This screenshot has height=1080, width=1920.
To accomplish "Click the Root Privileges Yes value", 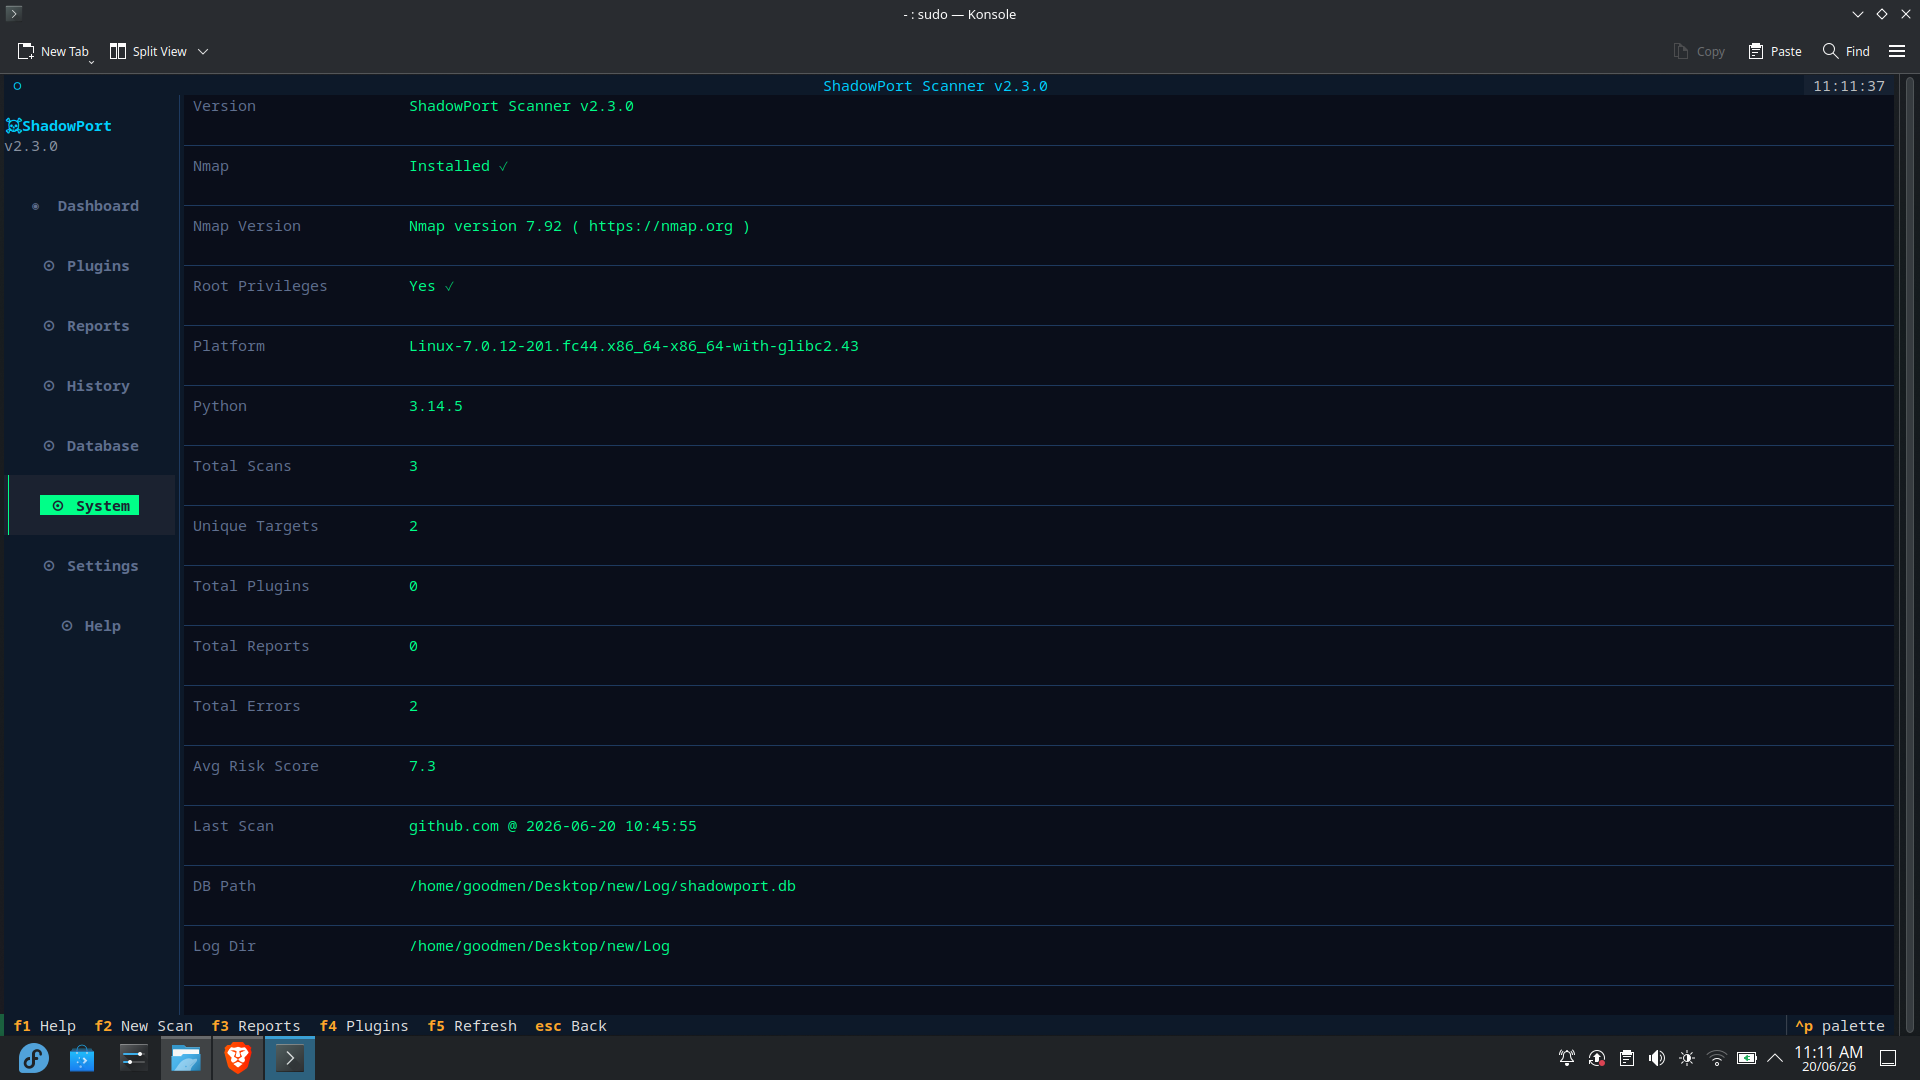I will coord(431,286).
